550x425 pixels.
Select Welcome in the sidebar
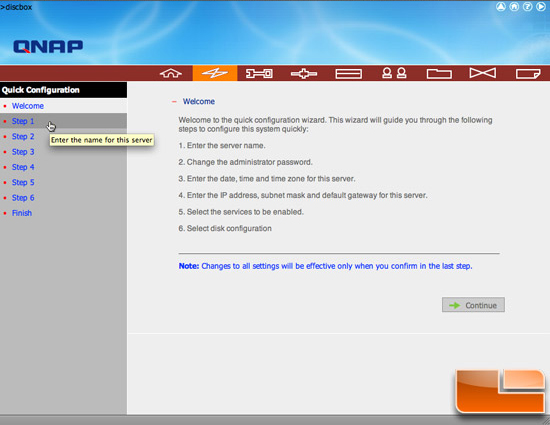pos(28,106)
